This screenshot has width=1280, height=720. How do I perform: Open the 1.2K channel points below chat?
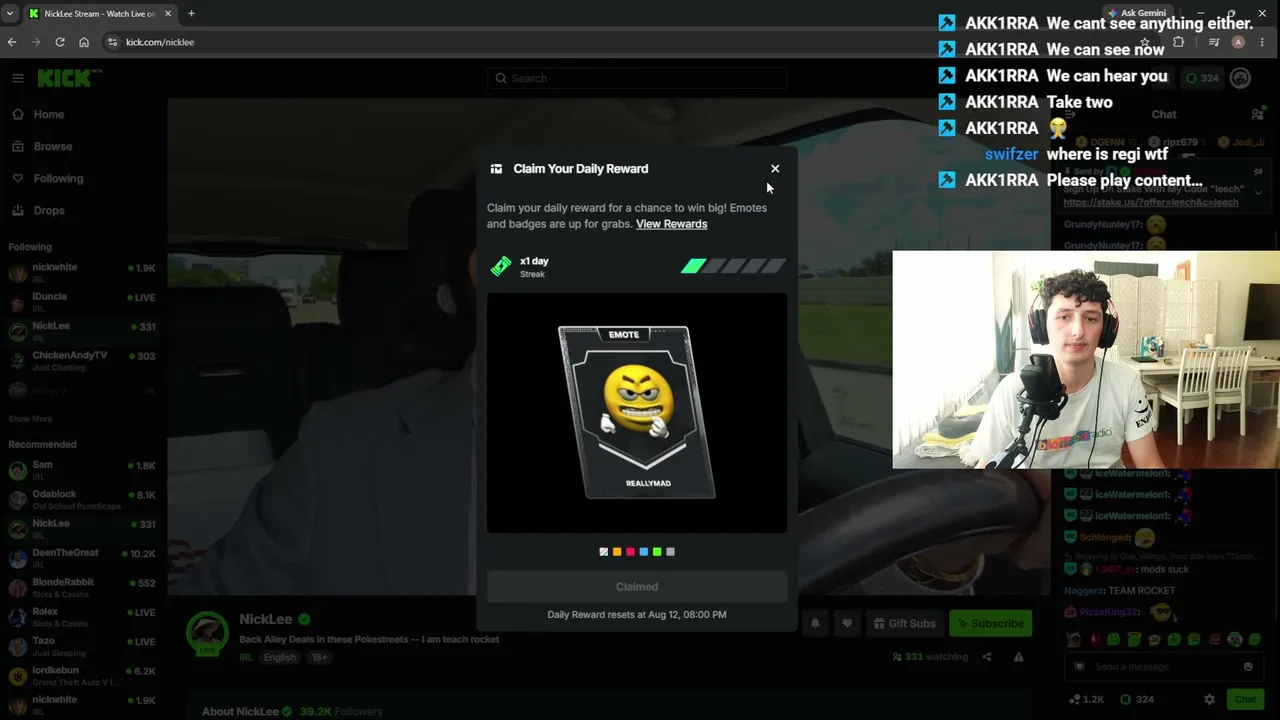[1086, 699]
